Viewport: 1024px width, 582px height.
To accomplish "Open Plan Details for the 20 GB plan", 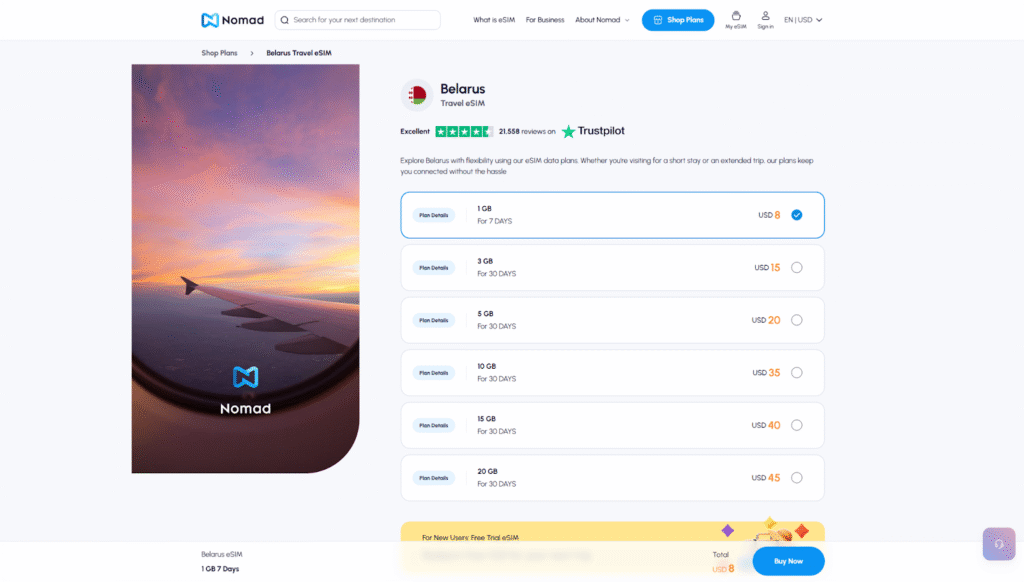I will coord(433,477).
